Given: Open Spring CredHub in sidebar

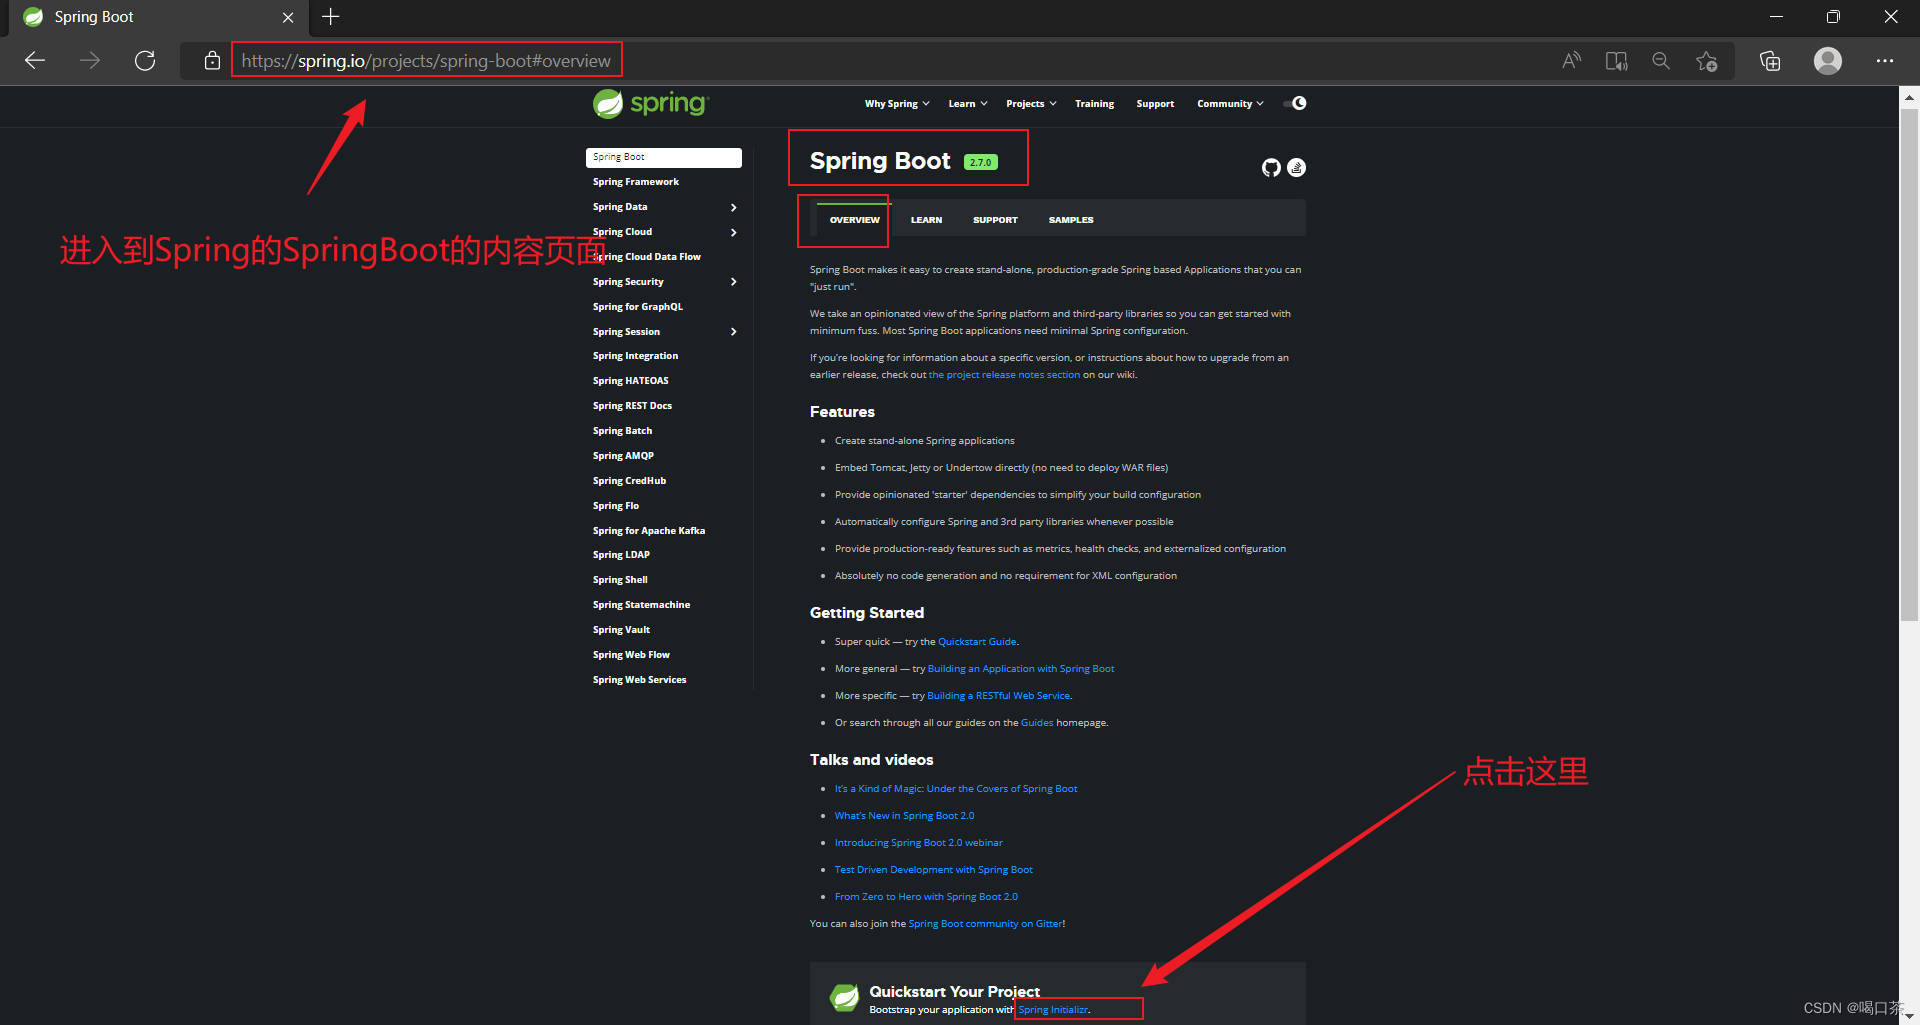Looking at the screenshot, I should coord(629,481).
